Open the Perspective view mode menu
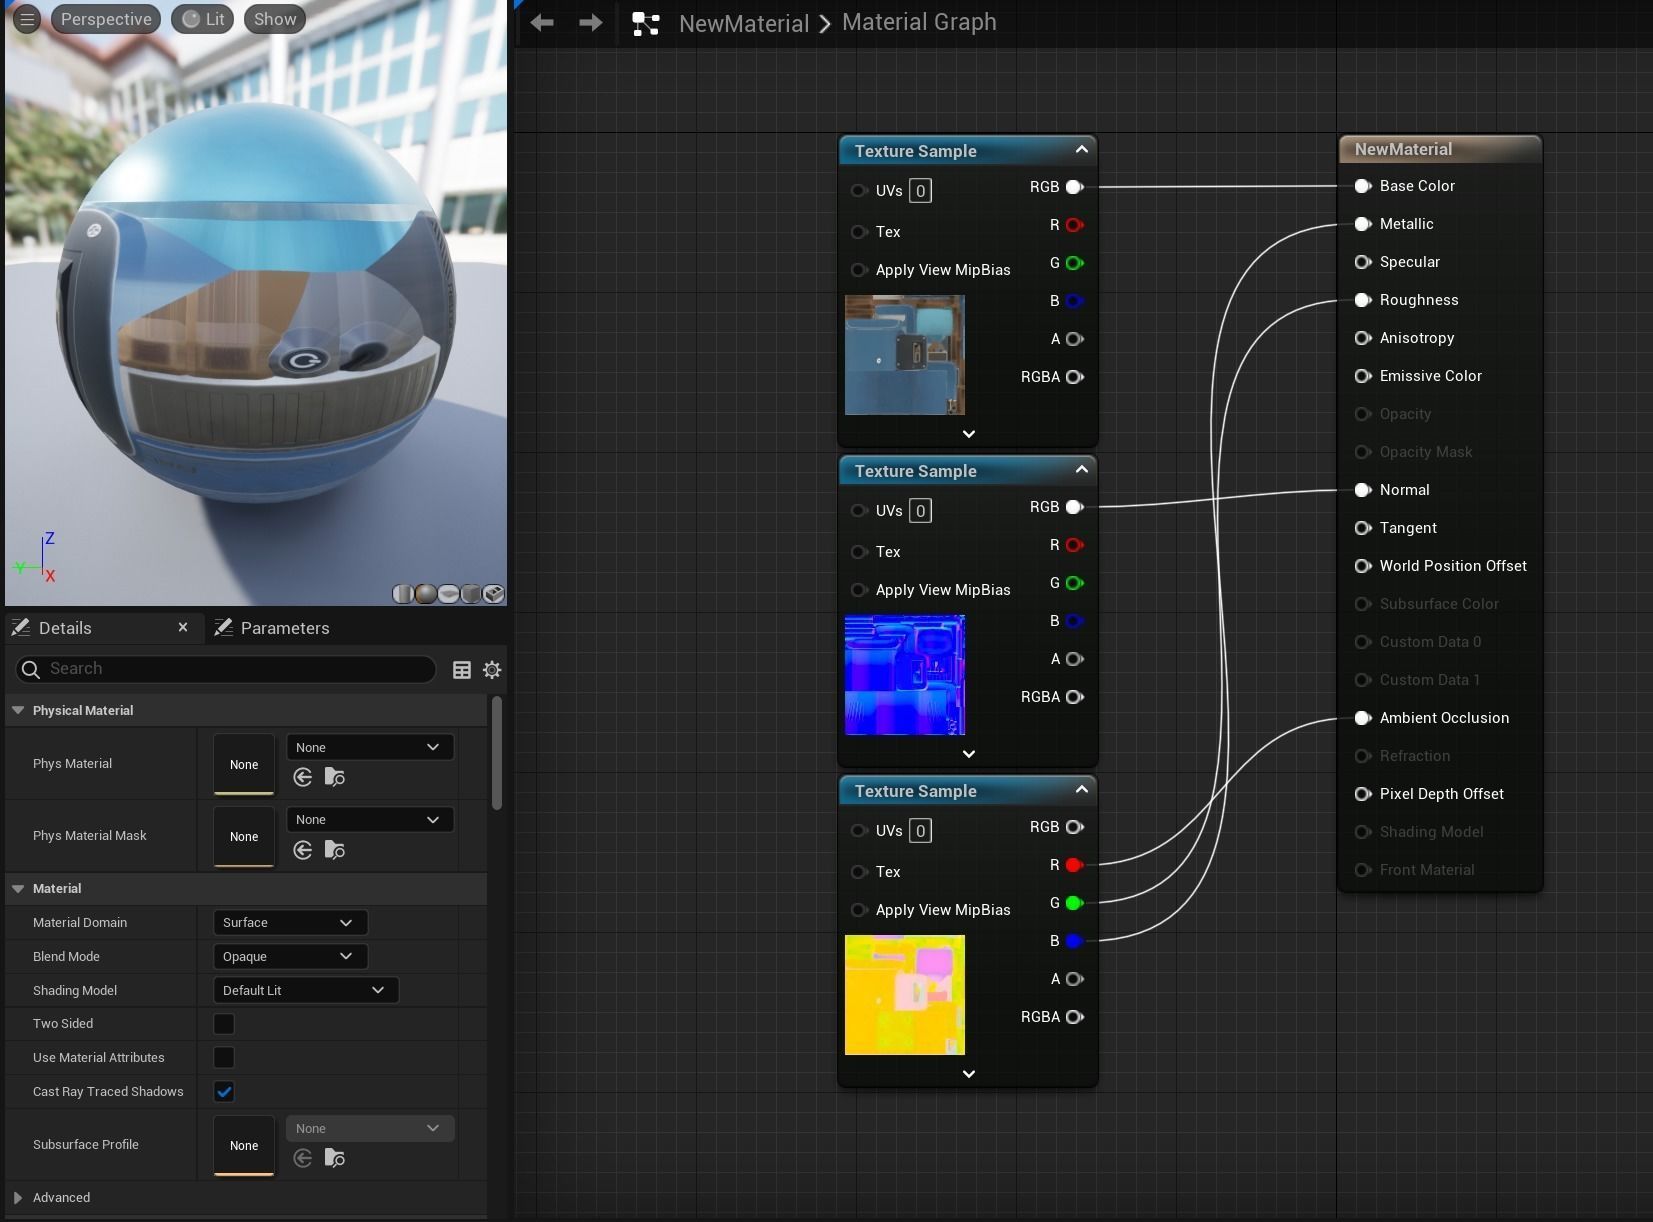Screen dimensions: 1653x1222 pyautogui.click(x=106, y=19)
